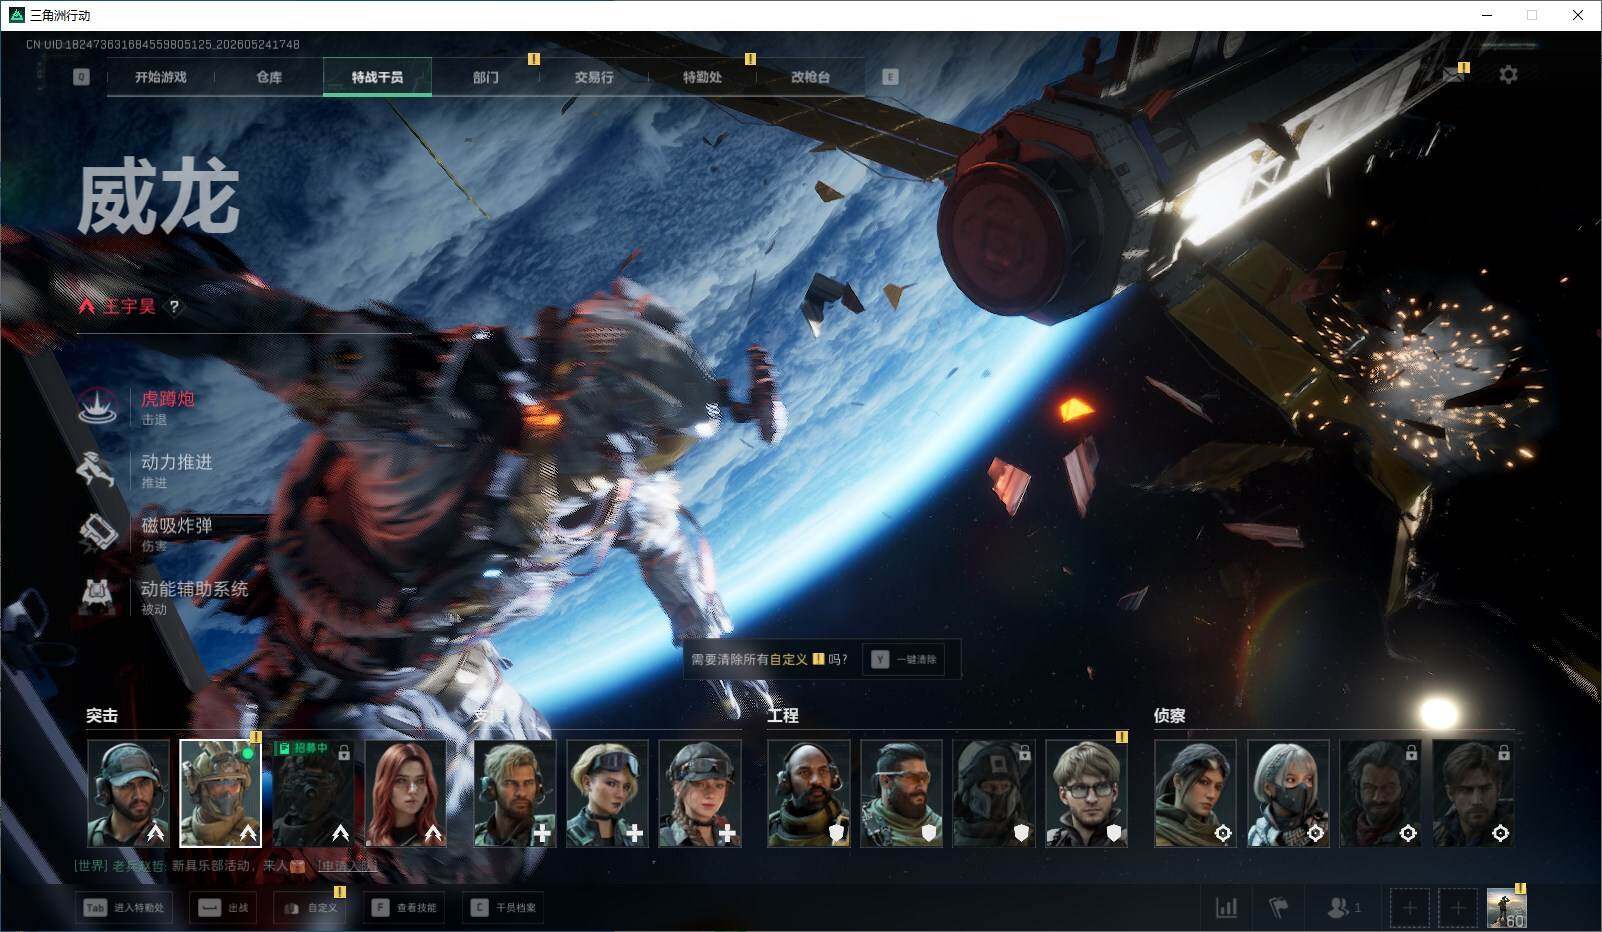1602x932 pixels.
Task: Select the goggles-wearing blonde support operator portrait
Action: 608,793
